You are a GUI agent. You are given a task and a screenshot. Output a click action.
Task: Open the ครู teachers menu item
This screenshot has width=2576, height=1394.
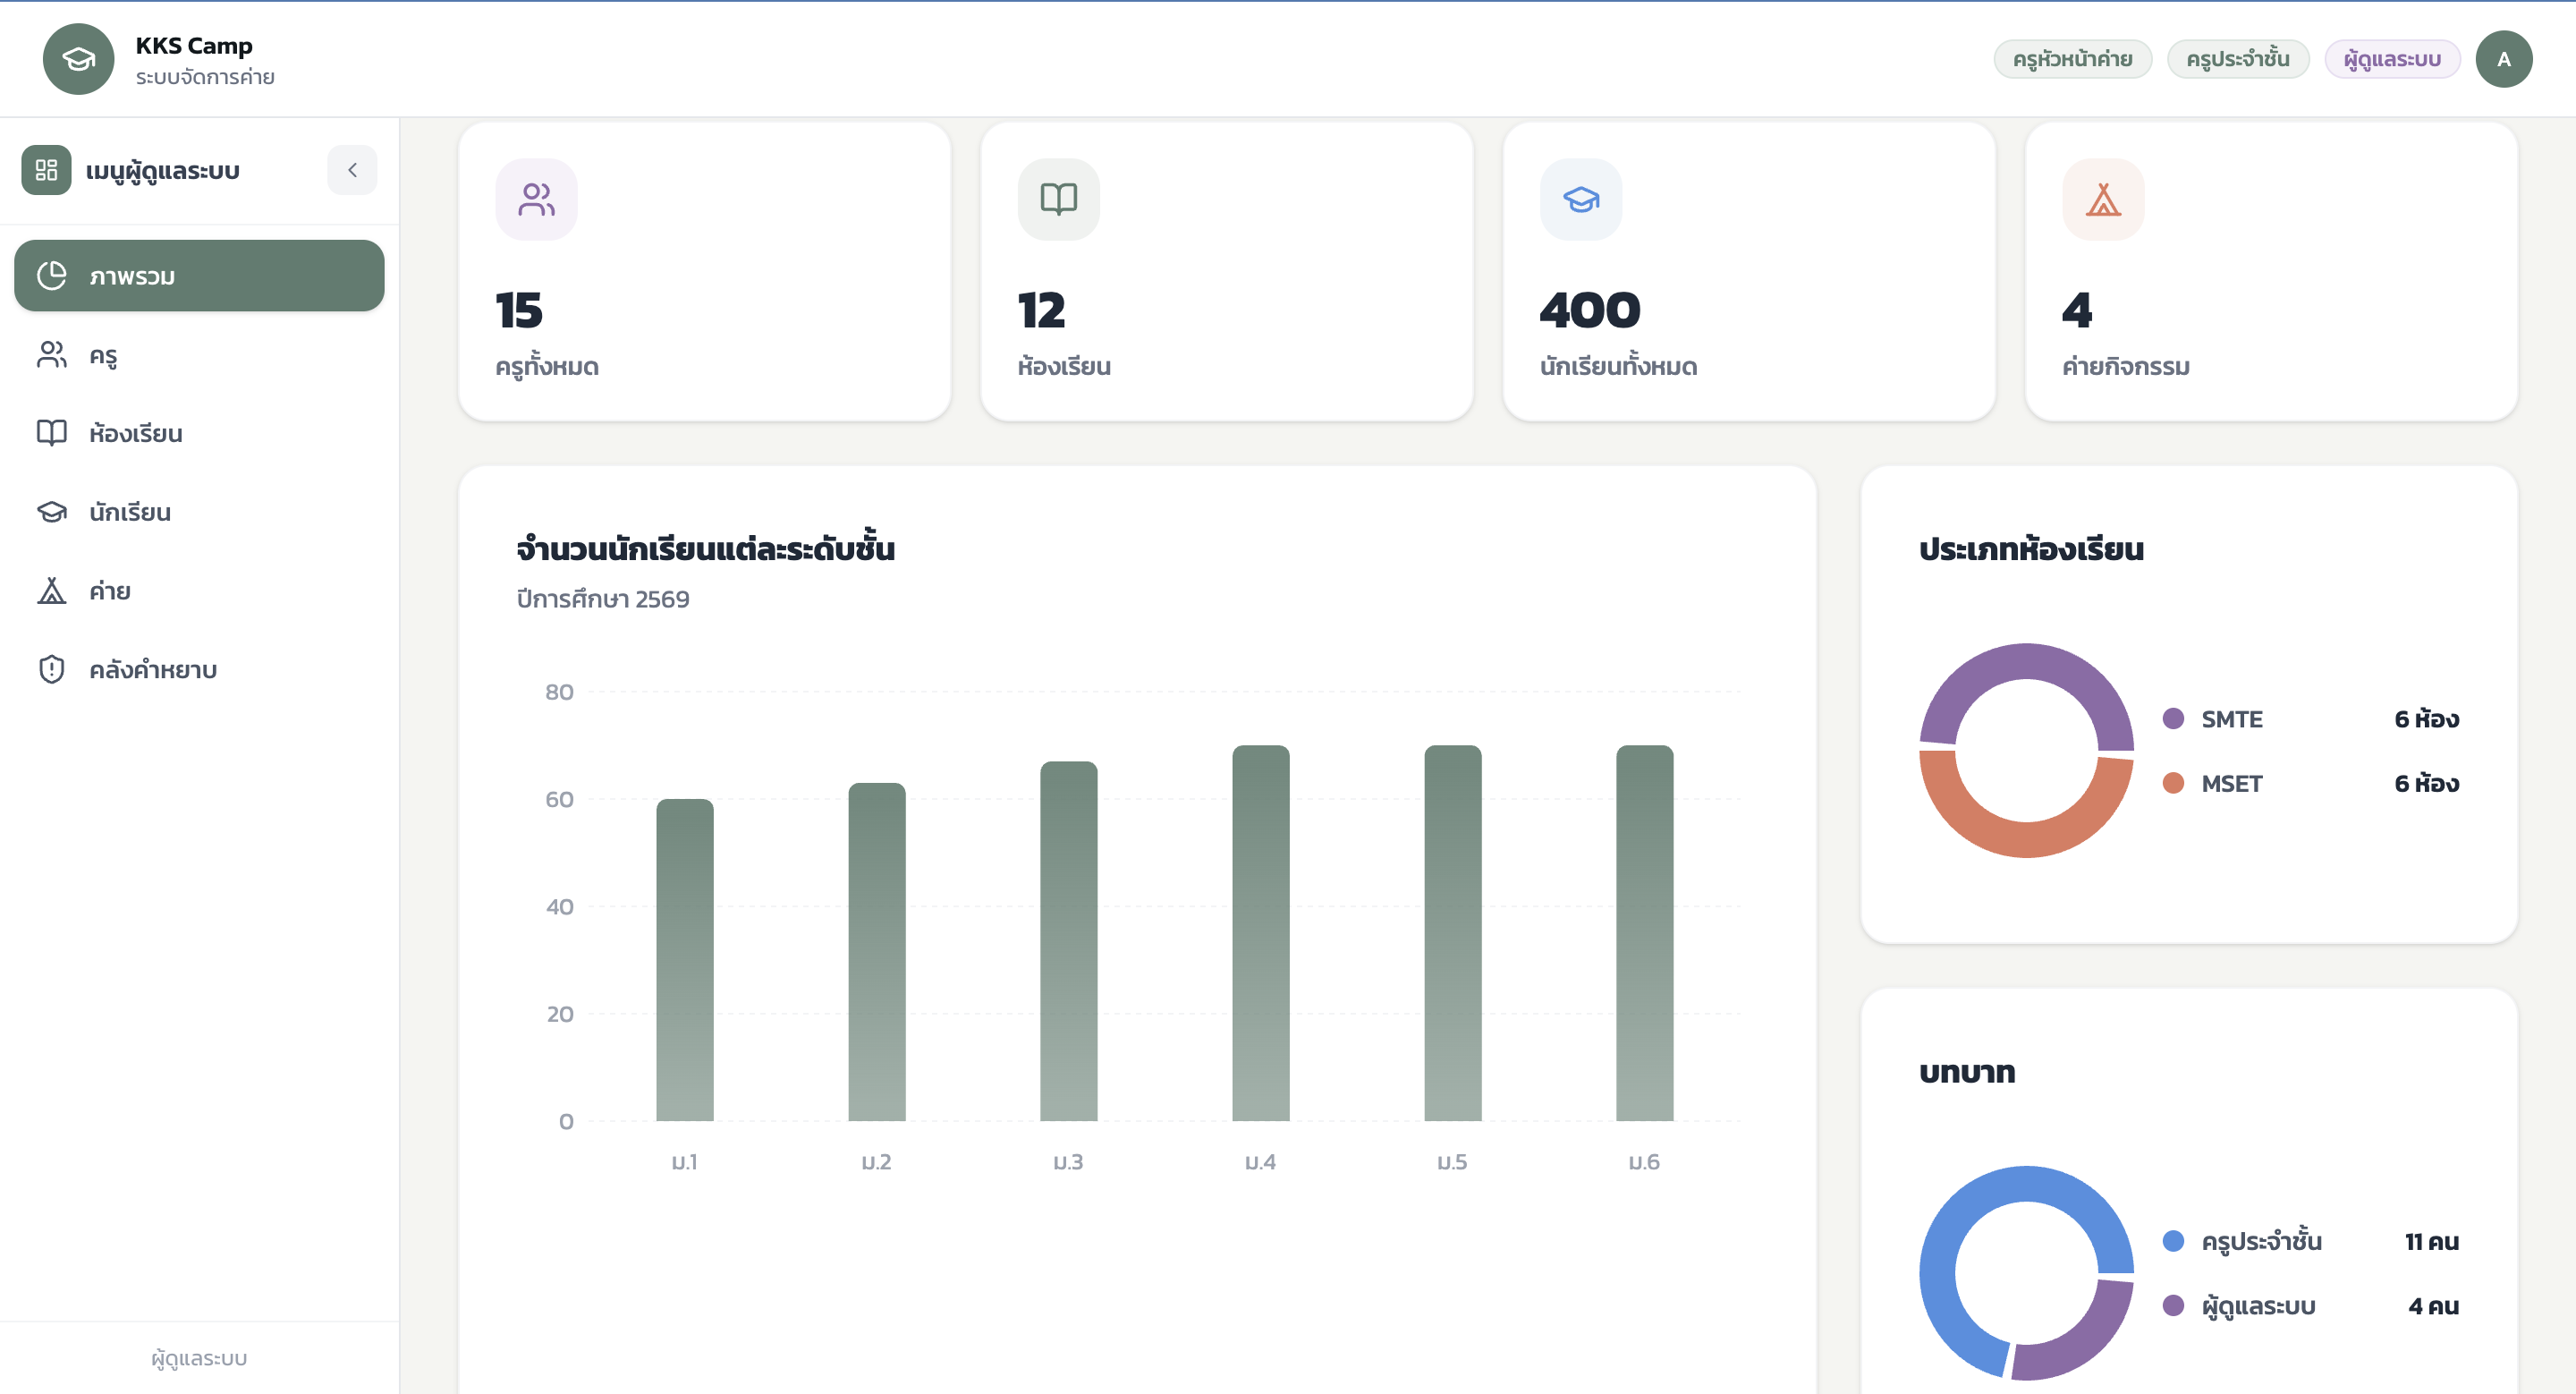pos(199,355)
